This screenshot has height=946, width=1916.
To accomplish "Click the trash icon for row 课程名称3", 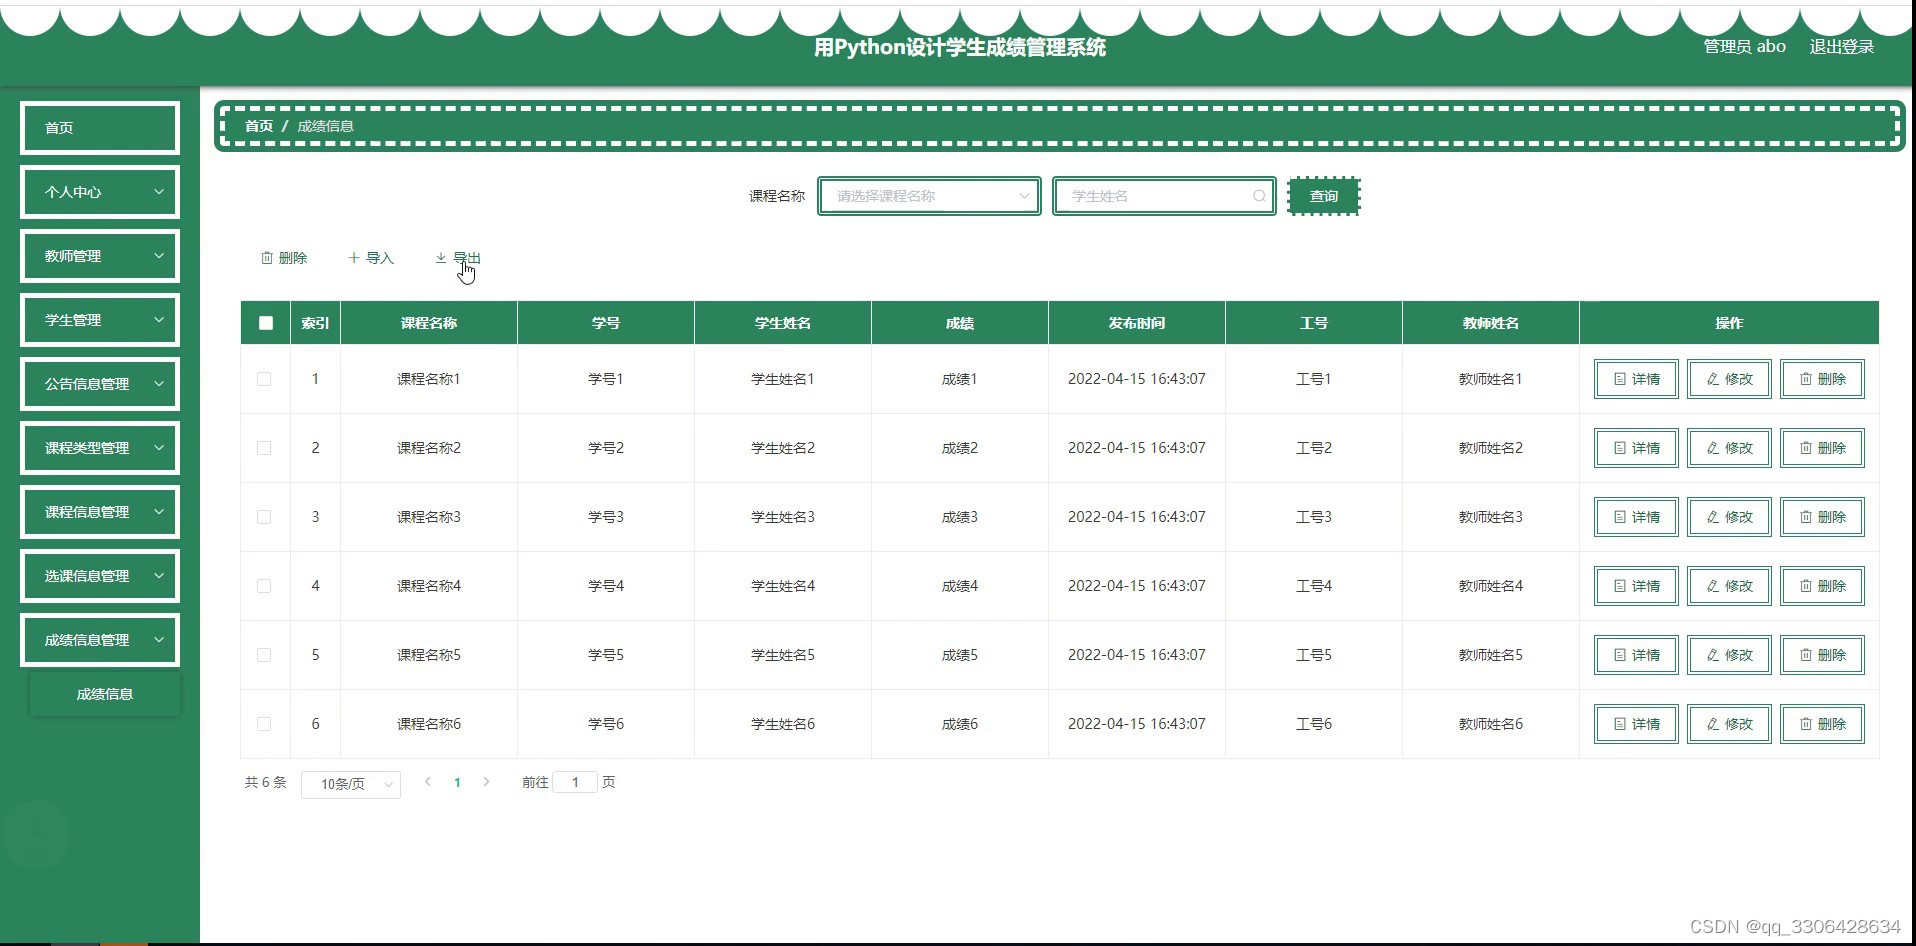I will point(1806,517).
